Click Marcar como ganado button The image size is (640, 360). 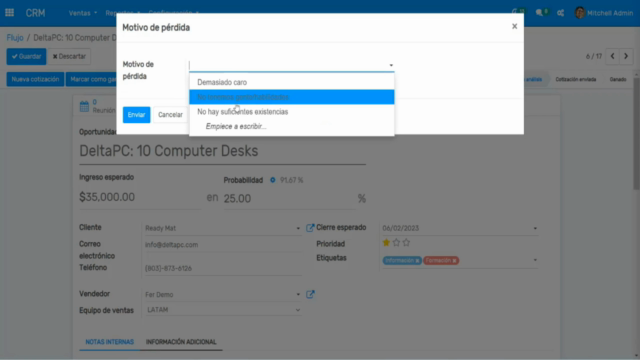91,79
